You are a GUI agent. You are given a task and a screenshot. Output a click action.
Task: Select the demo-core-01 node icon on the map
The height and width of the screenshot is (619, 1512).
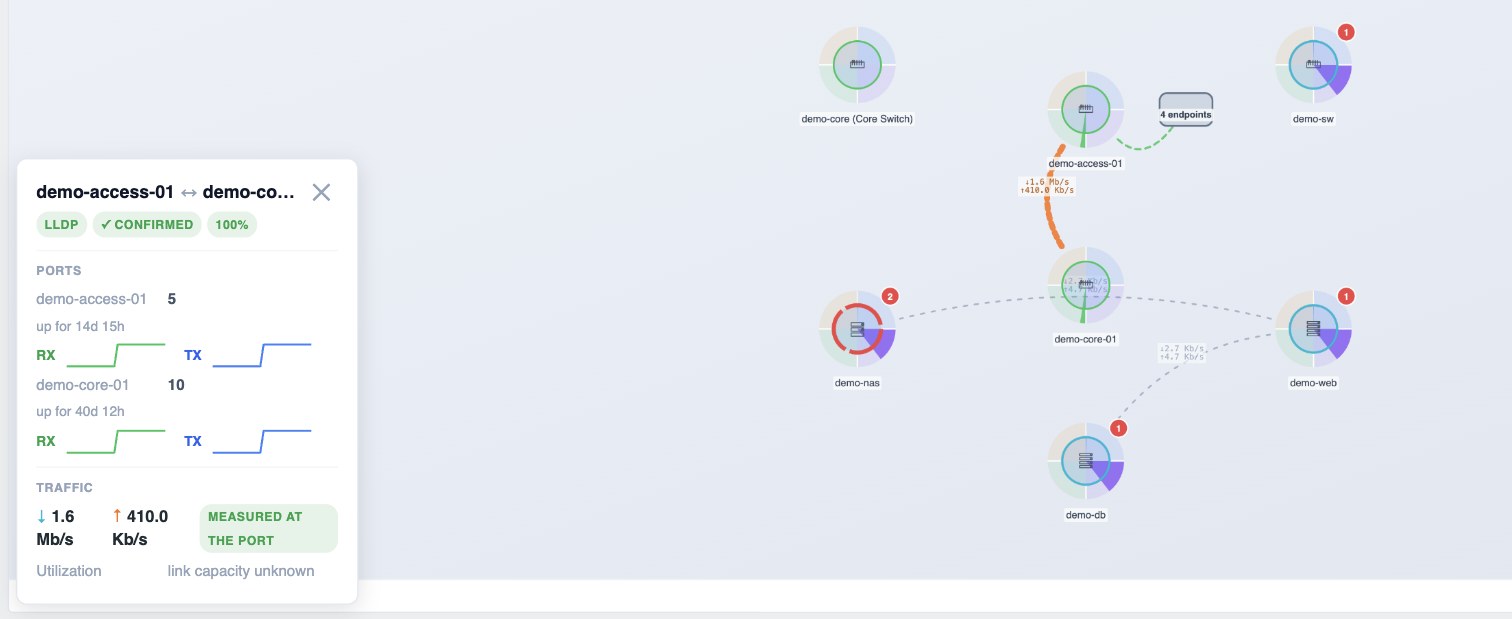click(x=1085, y=284)
